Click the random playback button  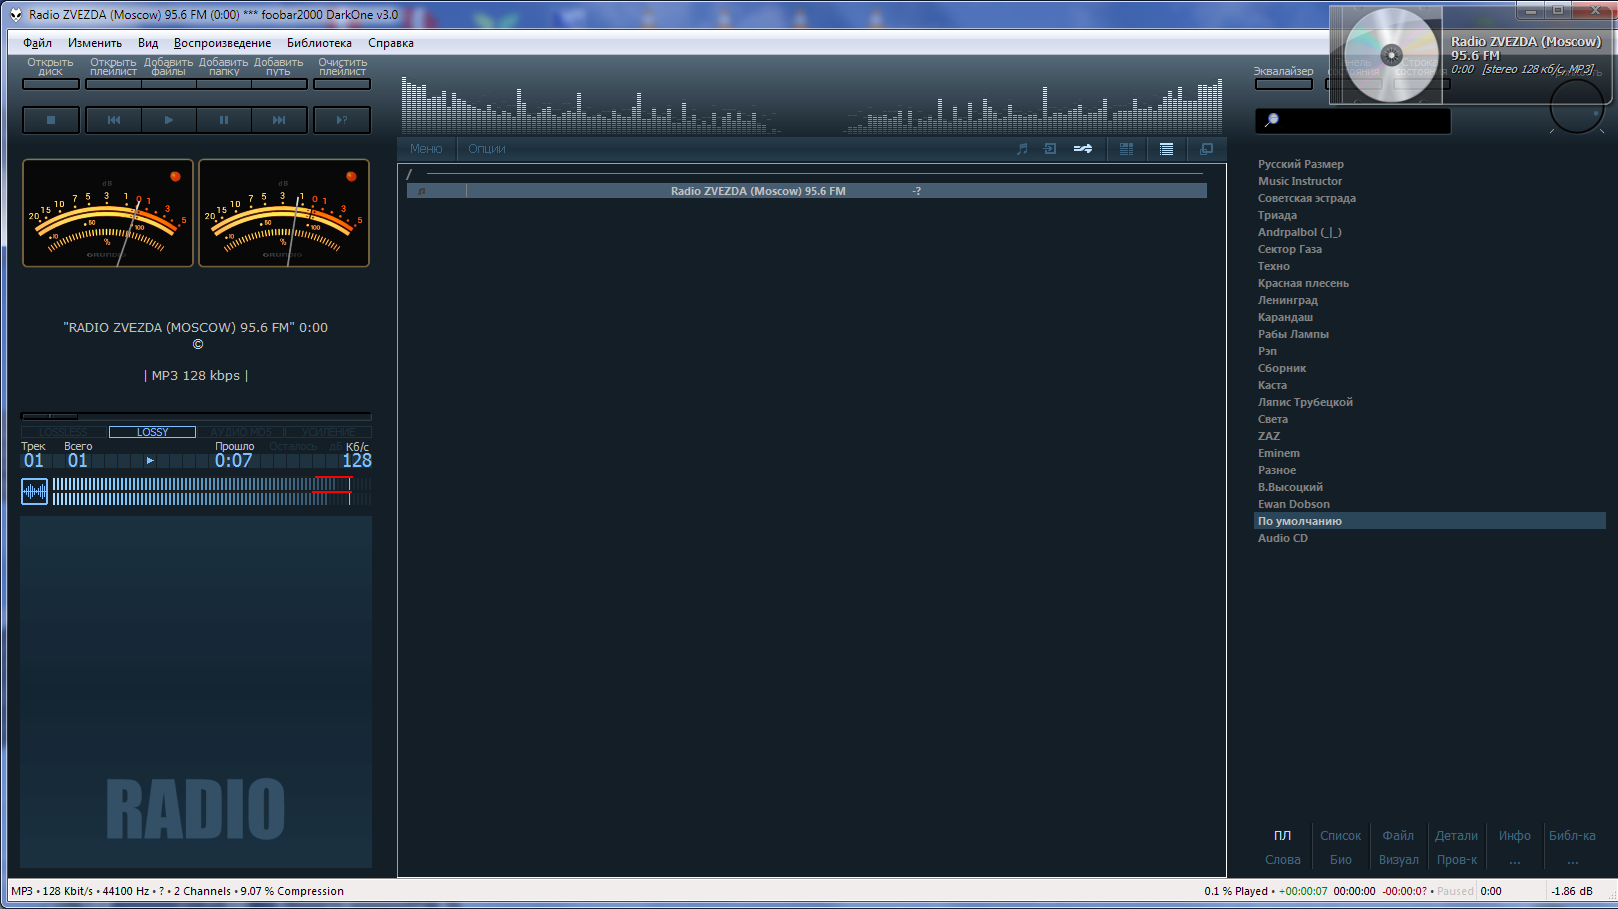[x=342, y=120]
